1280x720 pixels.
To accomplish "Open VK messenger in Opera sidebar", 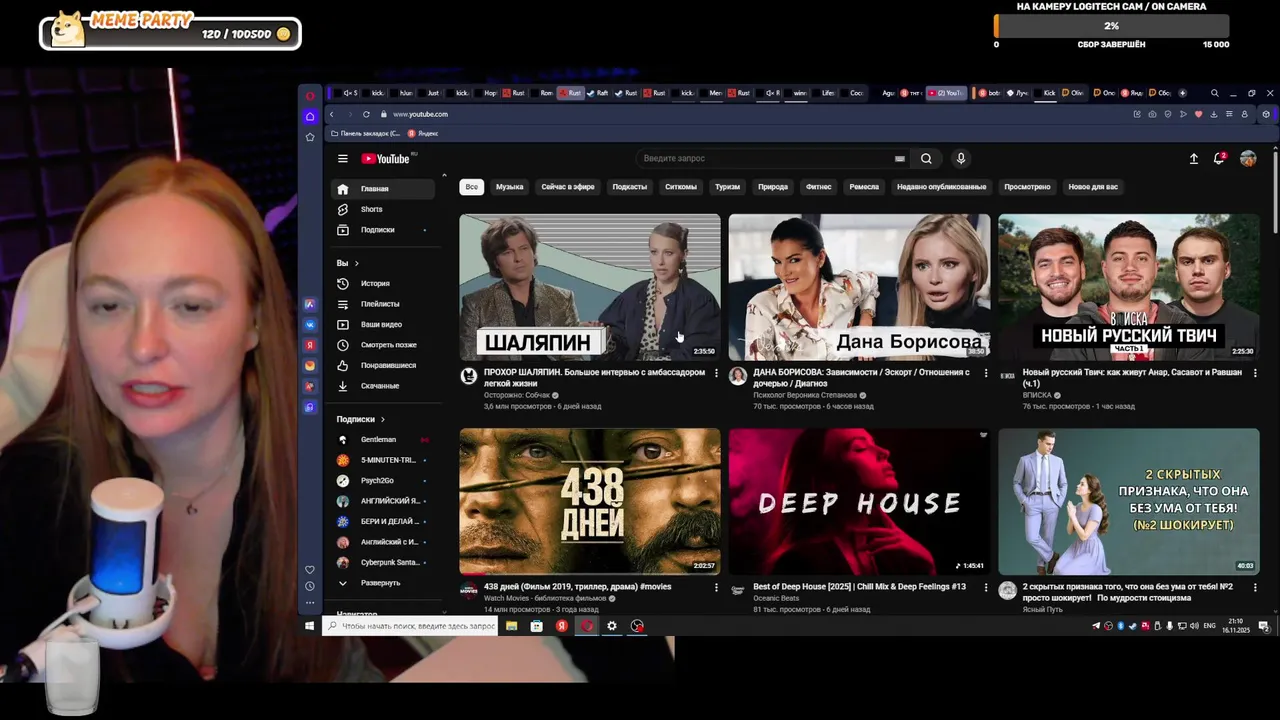I will (310, 324).
